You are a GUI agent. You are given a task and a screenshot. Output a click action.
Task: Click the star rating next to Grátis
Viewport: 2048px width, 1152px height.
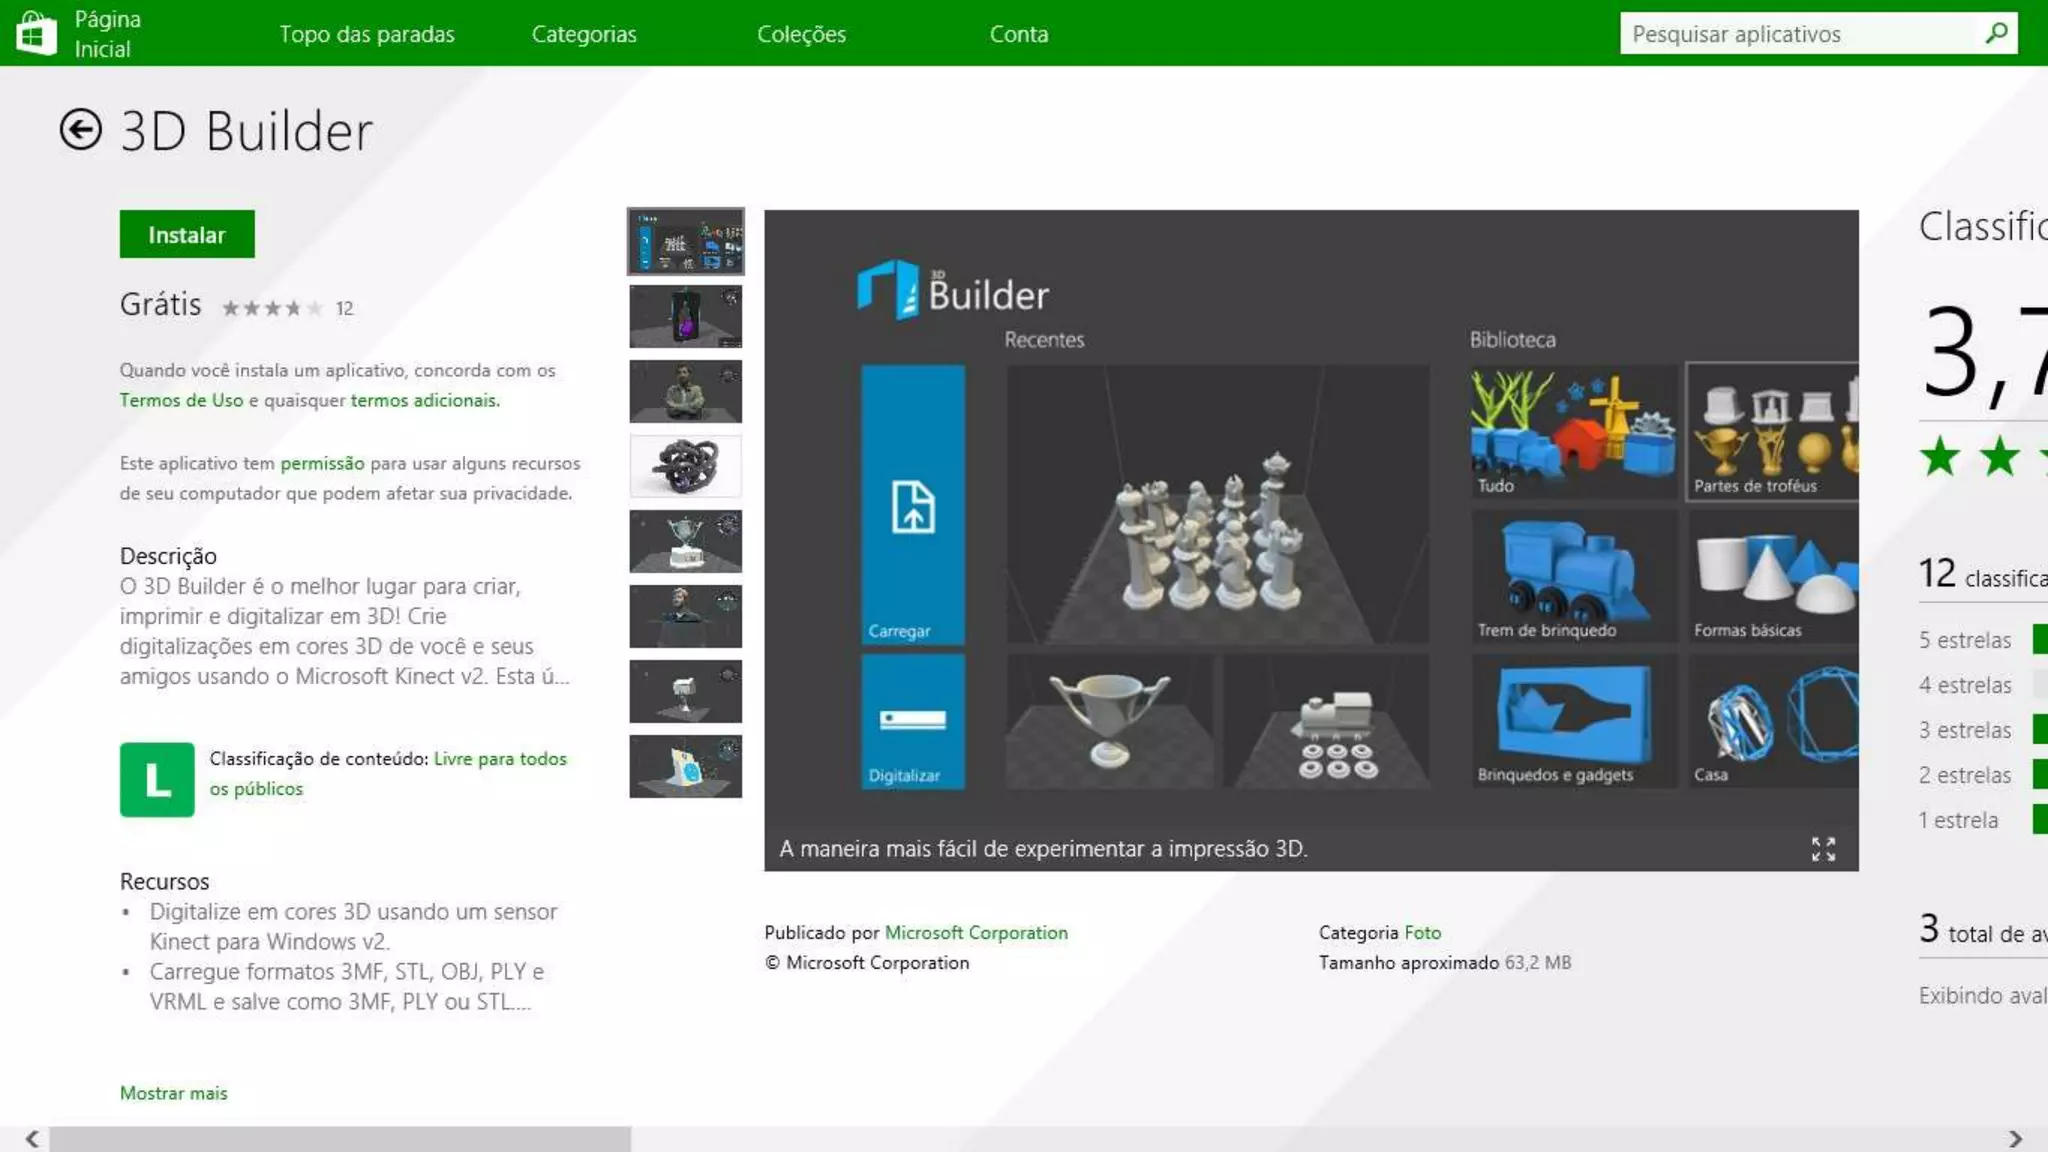[x=272, y=308]
